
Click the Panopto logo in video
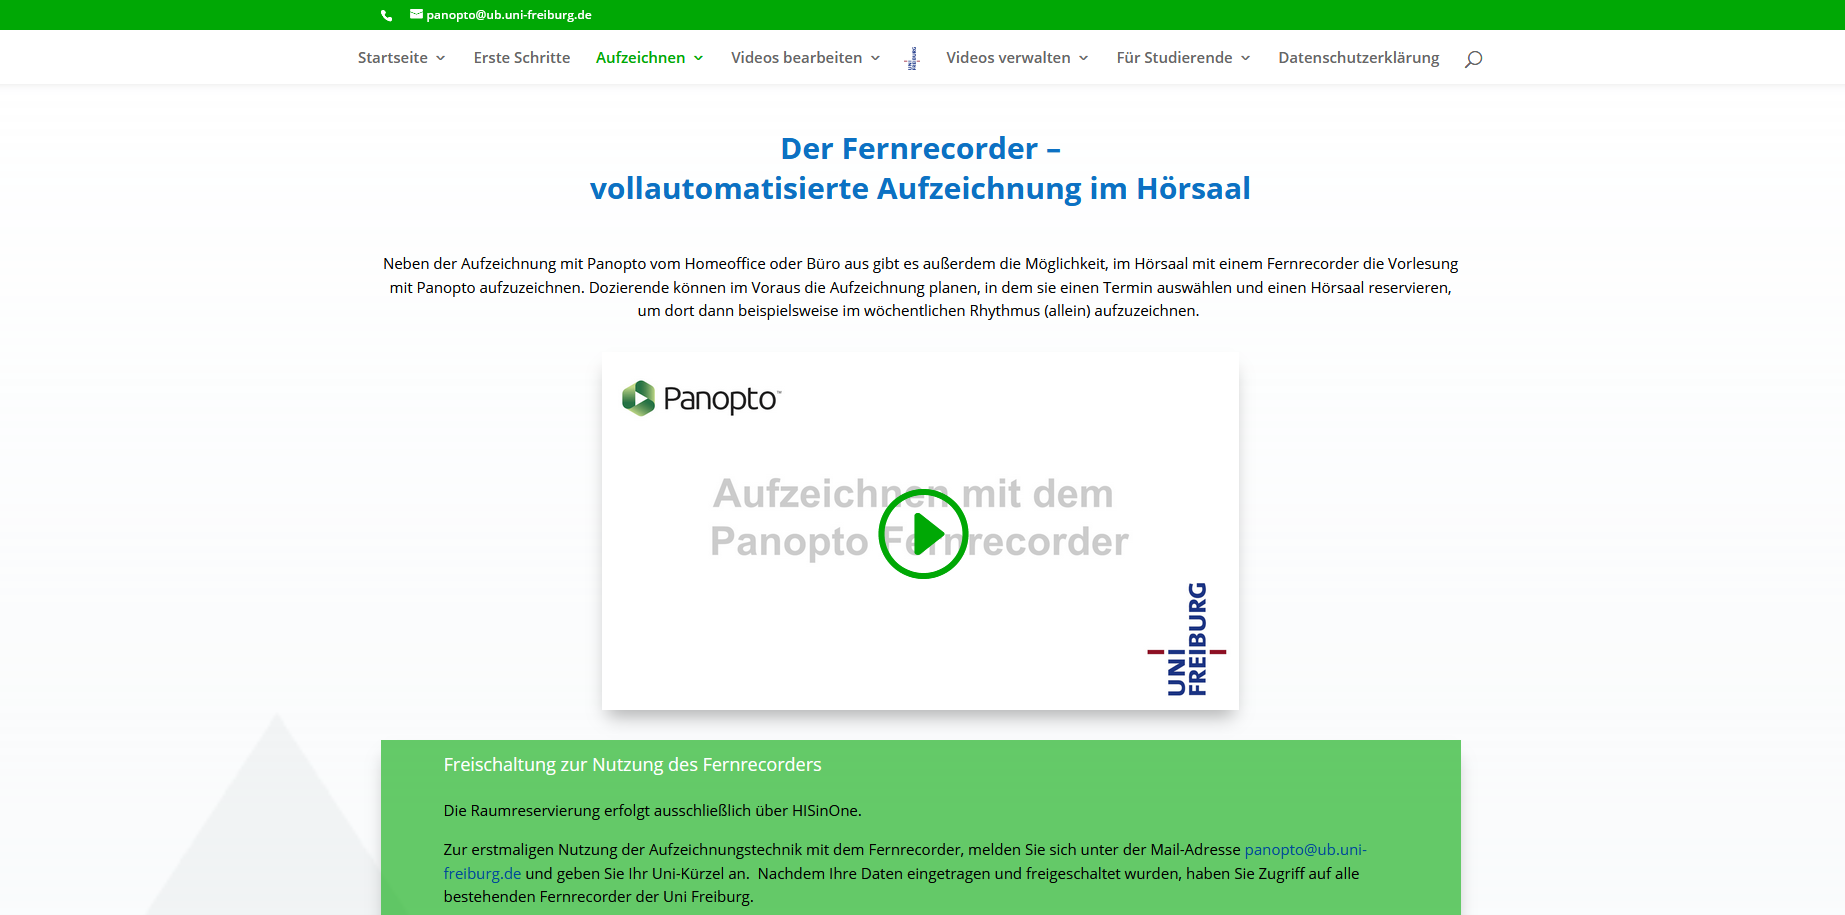point(701,398)
